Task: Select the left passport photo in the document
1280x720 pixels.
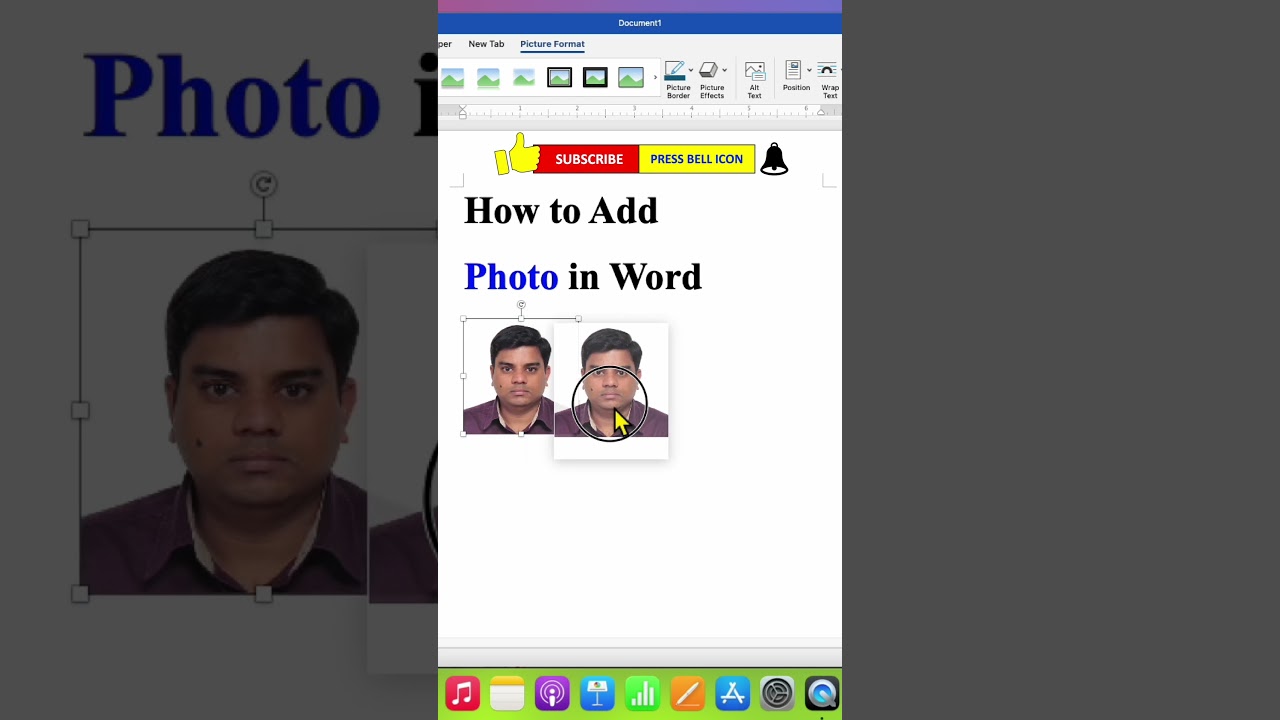Action: (x=508, y=377)
